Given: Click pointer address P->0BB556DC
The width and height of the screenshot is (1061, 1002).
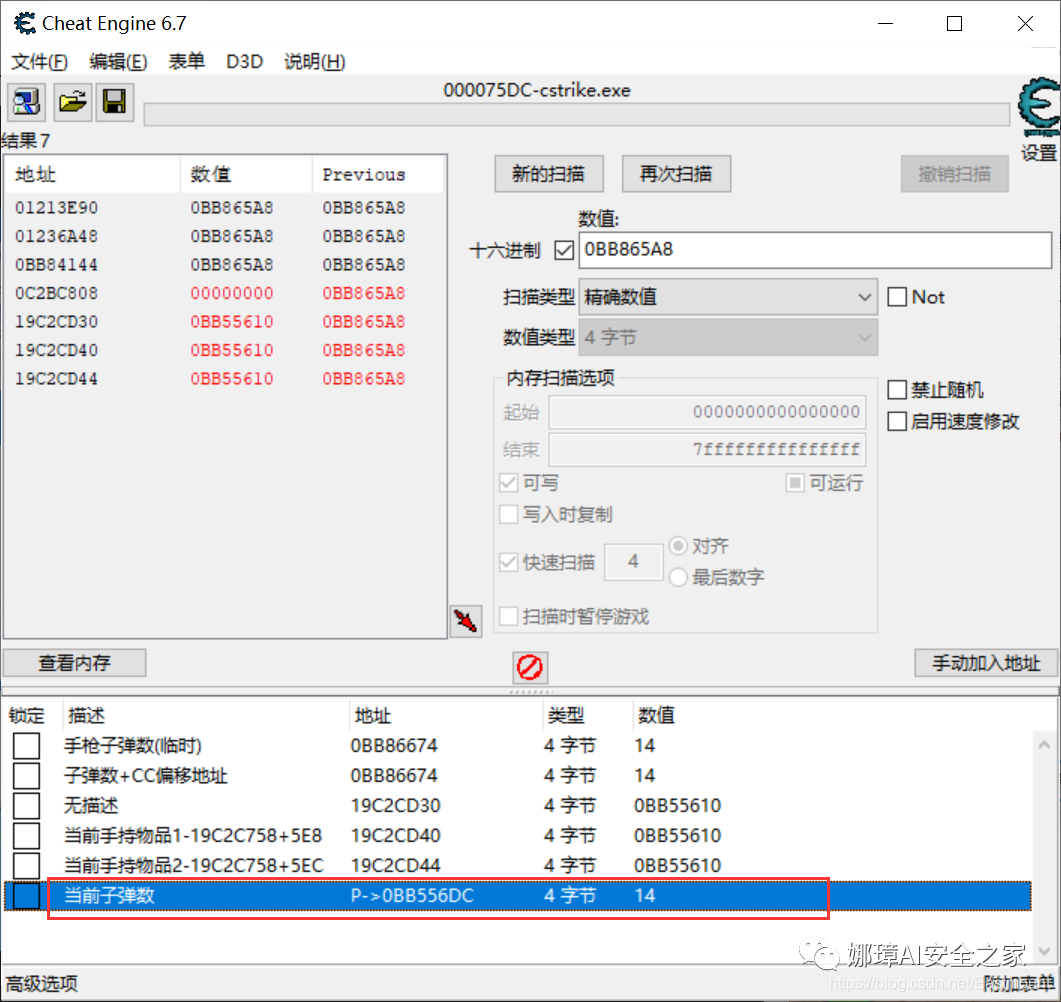Looking at the screenshot, I should pos(412,896).
